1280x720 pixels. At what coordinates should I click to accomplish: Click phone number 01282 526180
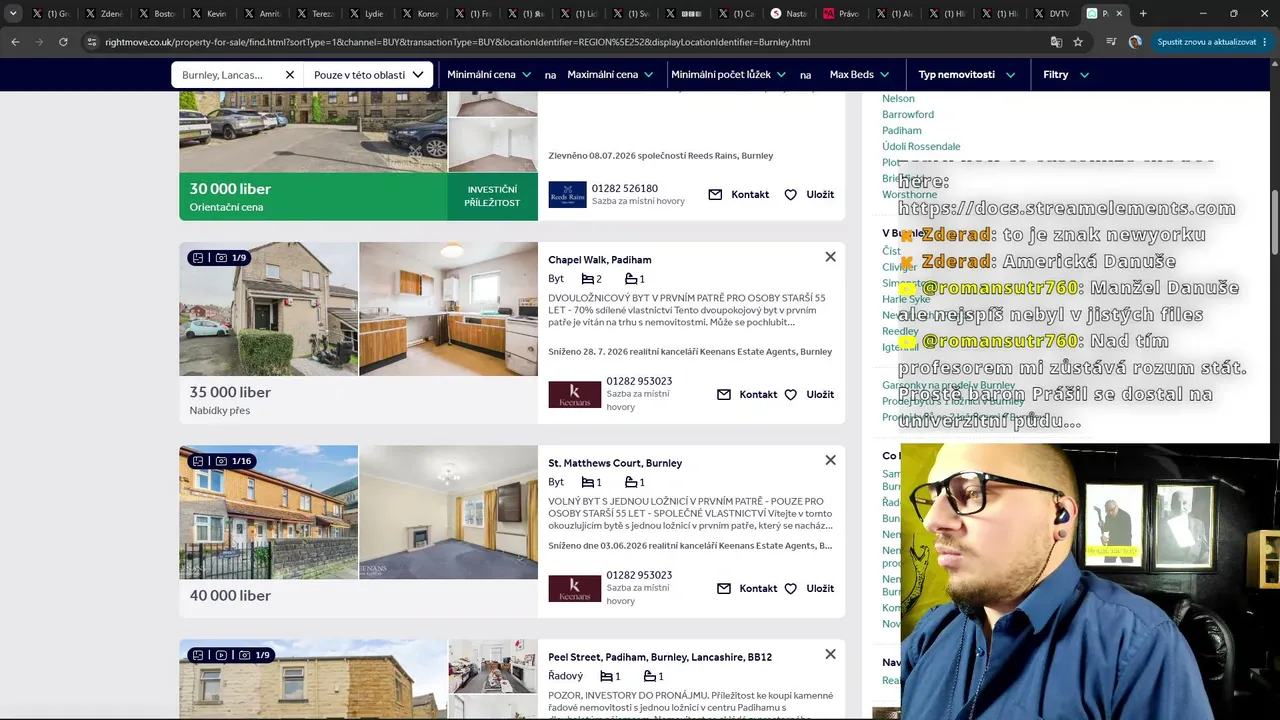625,188
